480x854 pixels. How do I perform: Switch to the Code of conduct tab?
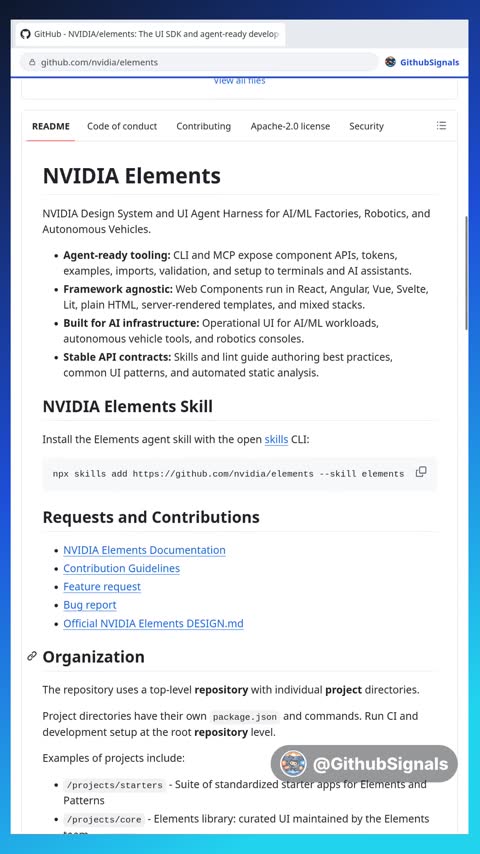(x=122, y=126)
